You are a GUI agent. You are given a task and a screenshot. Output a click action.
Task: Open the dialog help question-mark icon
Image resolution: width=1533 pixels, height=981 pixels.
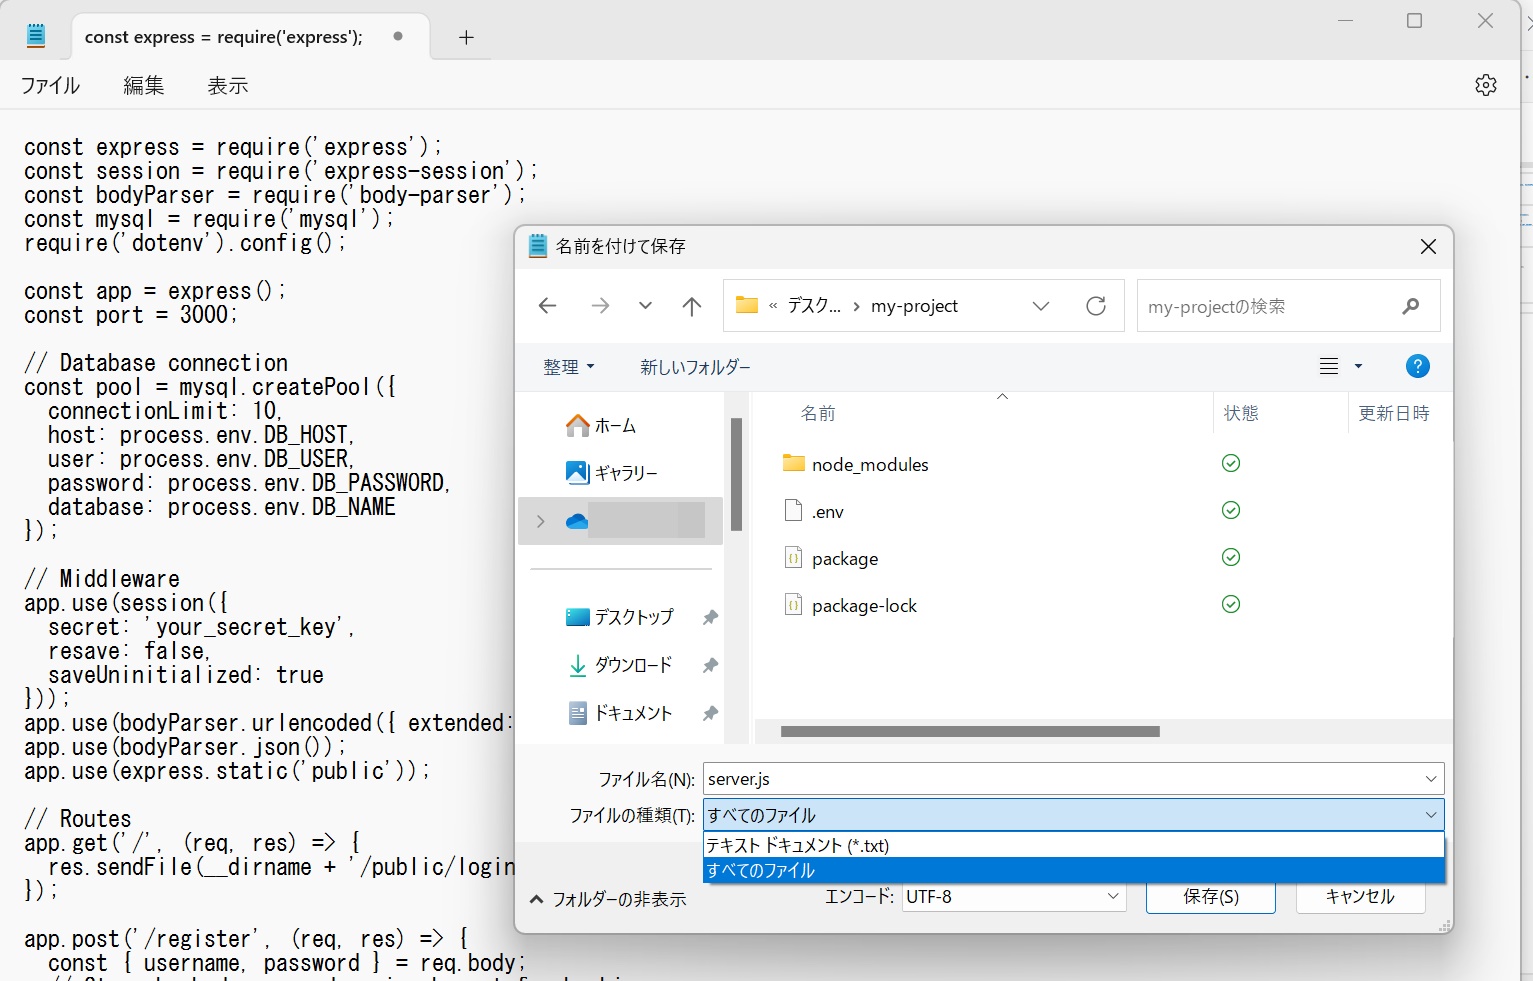pos(1417,366)
